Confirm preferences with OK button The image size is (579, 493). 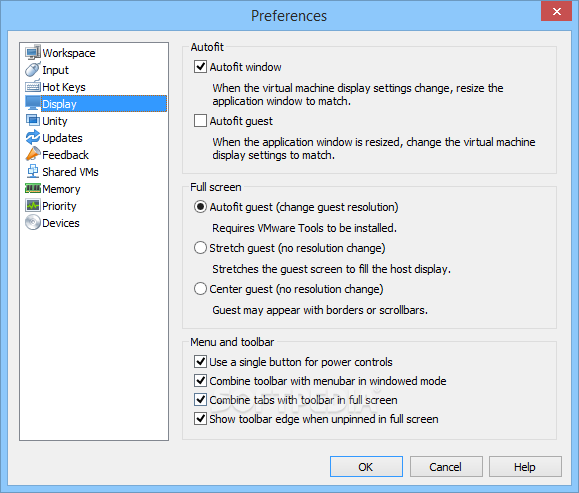(366, 467)
